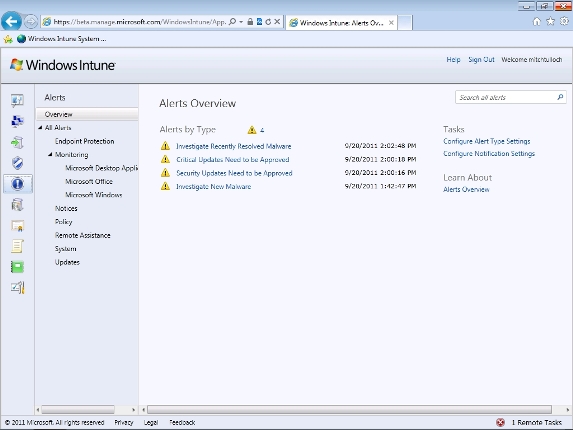Viewport: 573px width, 430px height.
Task: Open Security Updates Need to be Approved
Action: coord(234,173)
